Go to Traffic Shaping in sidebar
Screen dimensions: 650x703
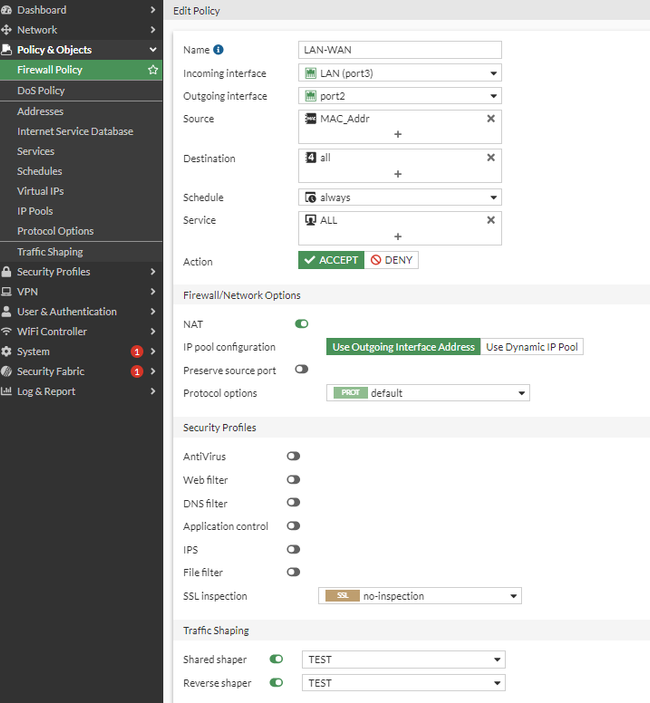click(x=50, y=252)
